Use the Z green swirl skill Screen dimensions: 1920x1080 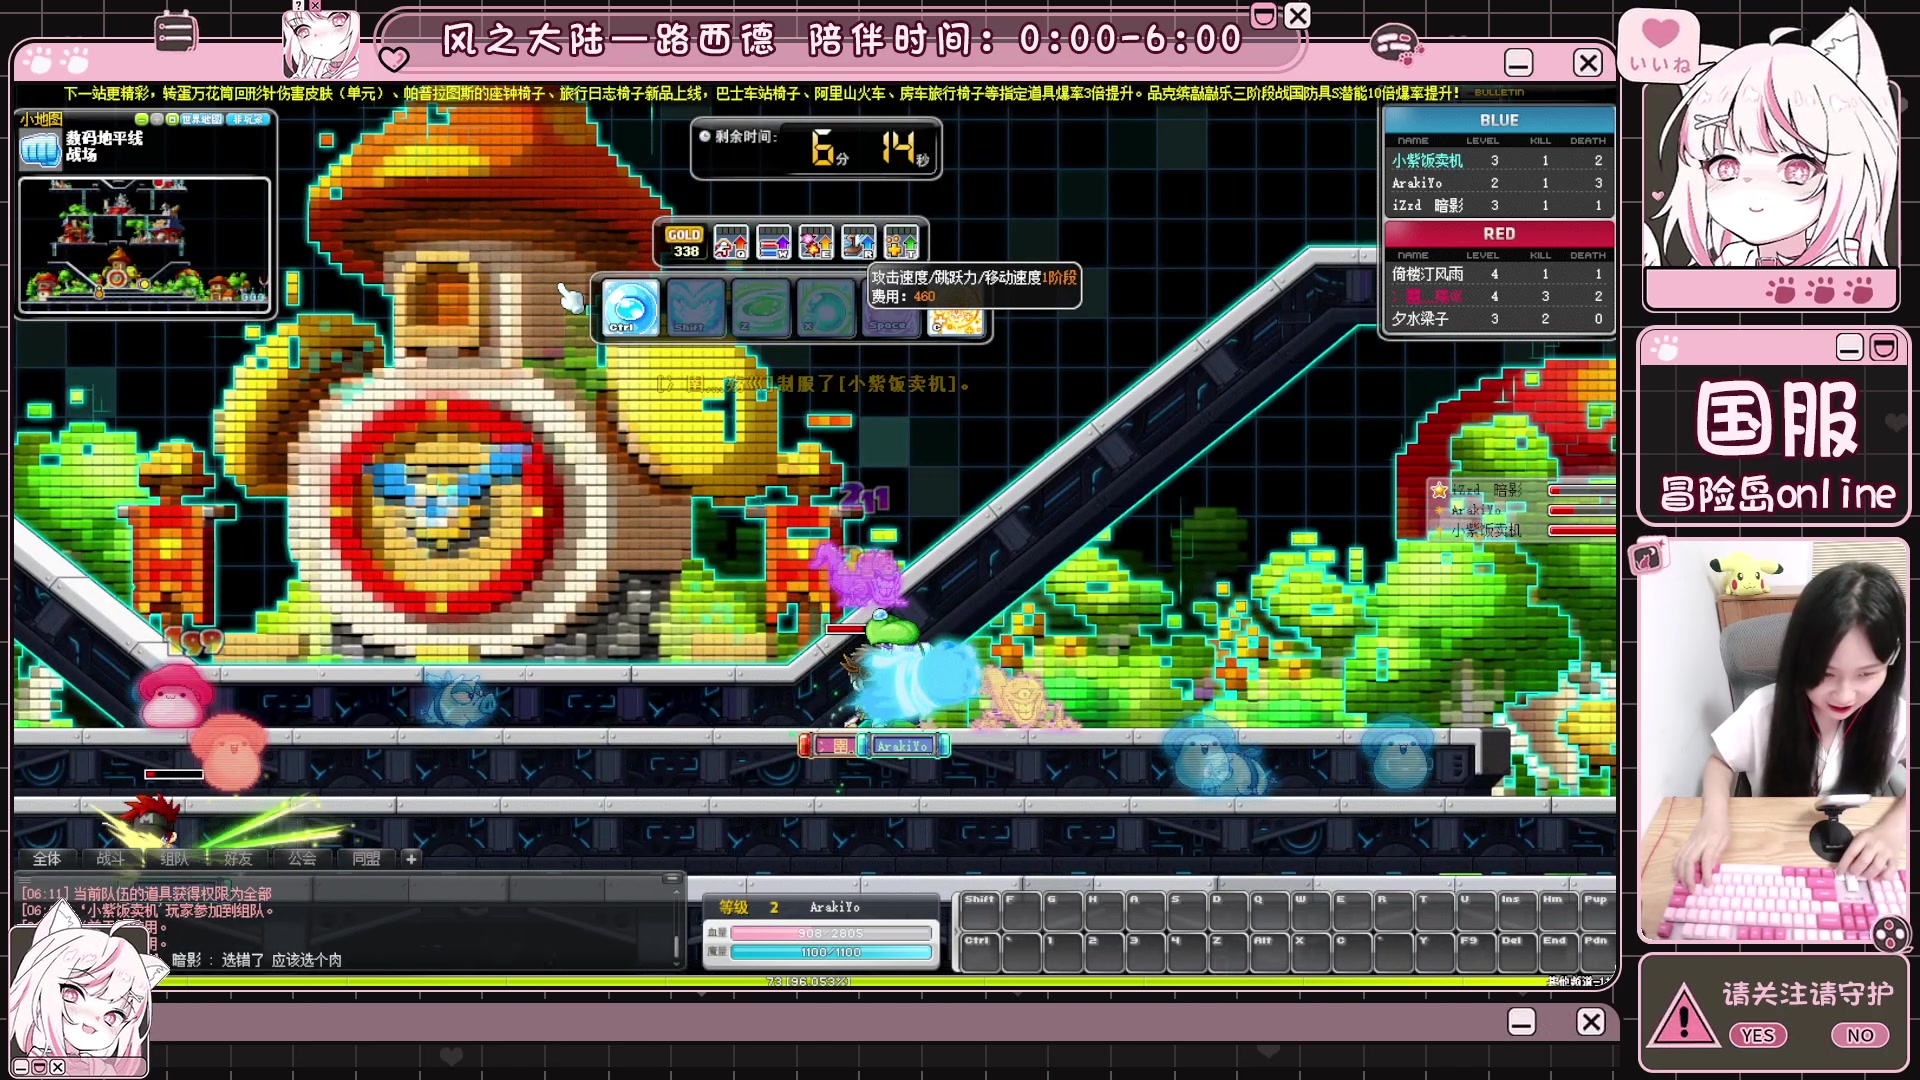click(x=760, y=307)
